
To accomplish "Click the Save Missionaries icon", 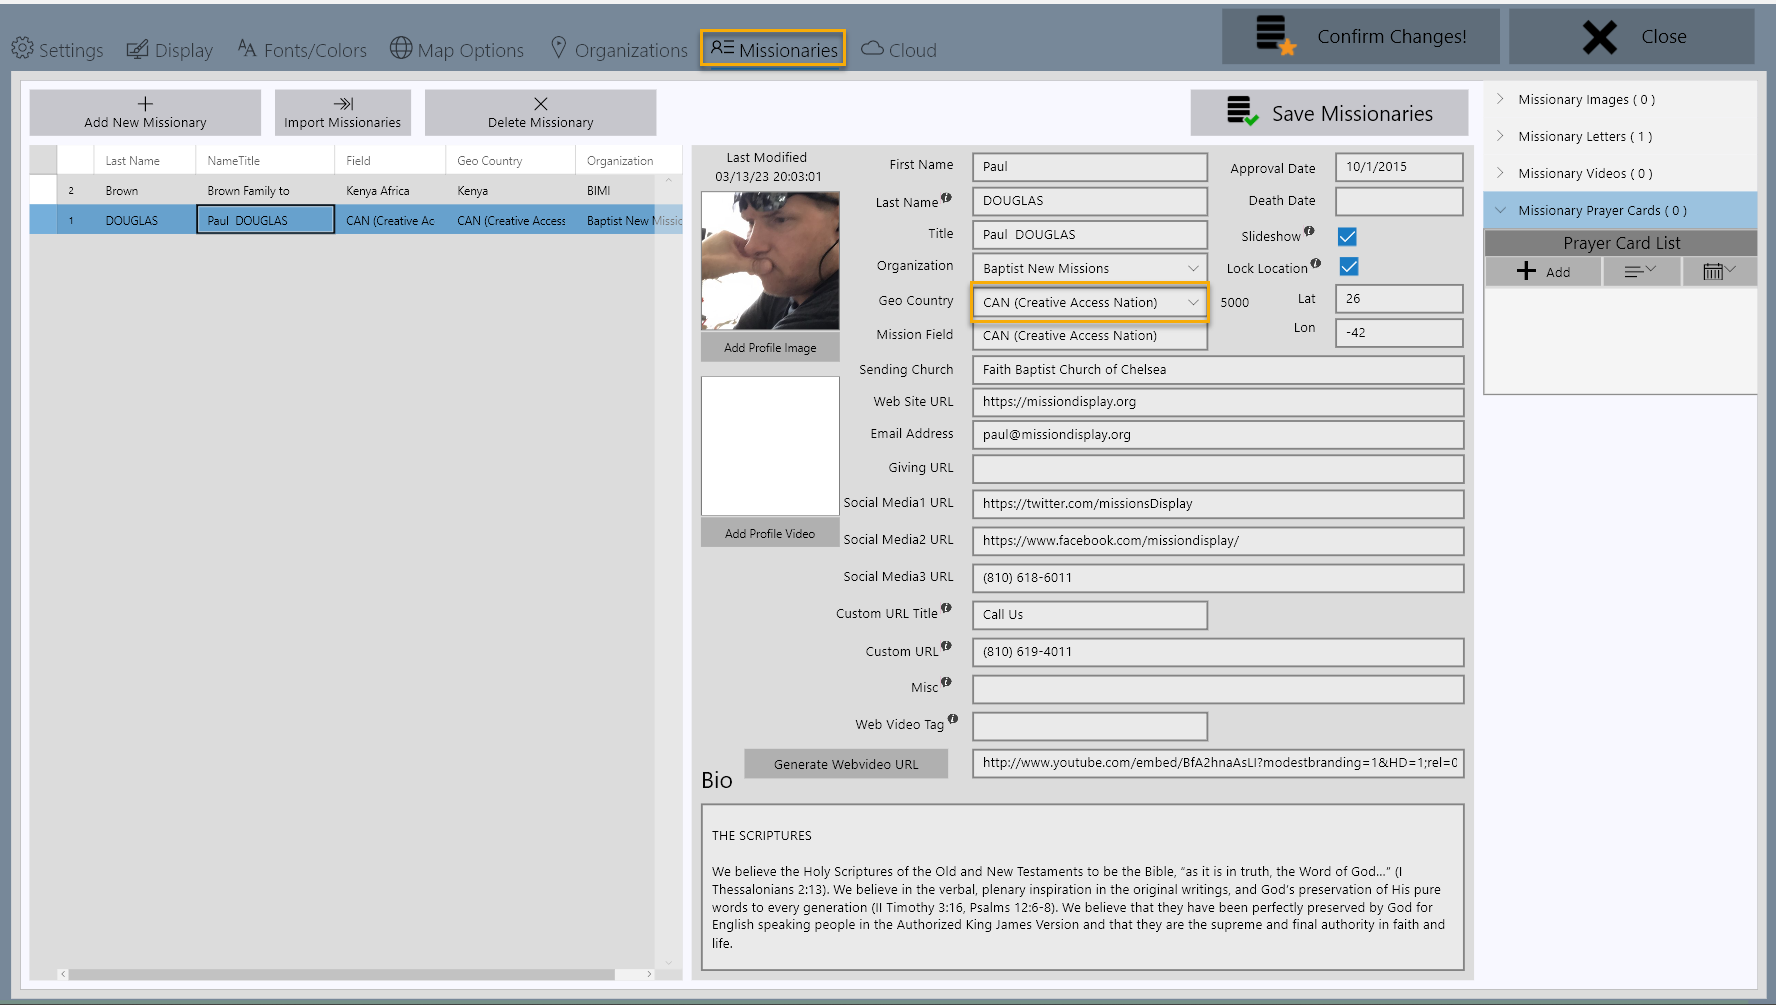I will pyautogui.click(x=1240, y=111).
